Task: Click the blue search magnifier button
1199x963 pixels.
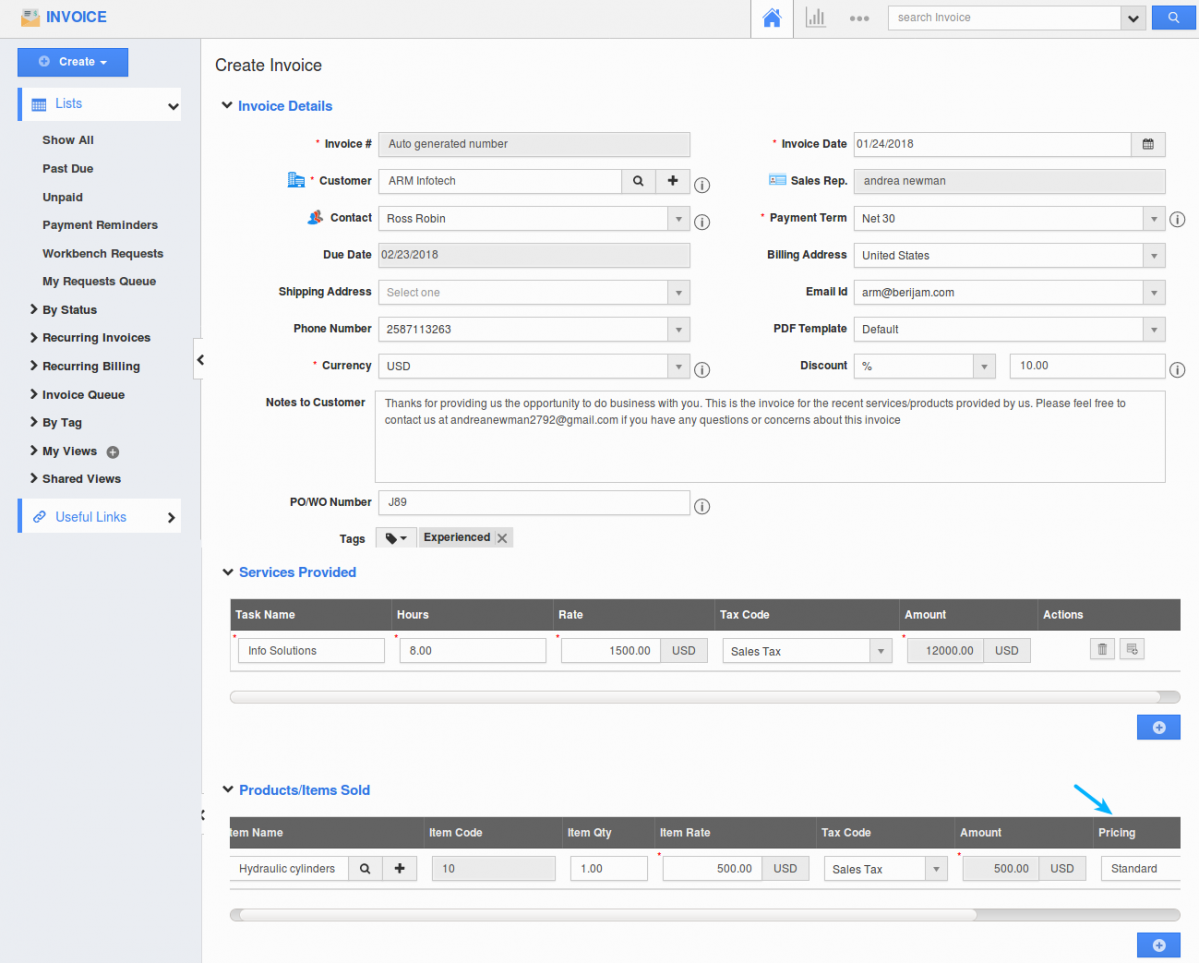Action: pos(1173,18)
